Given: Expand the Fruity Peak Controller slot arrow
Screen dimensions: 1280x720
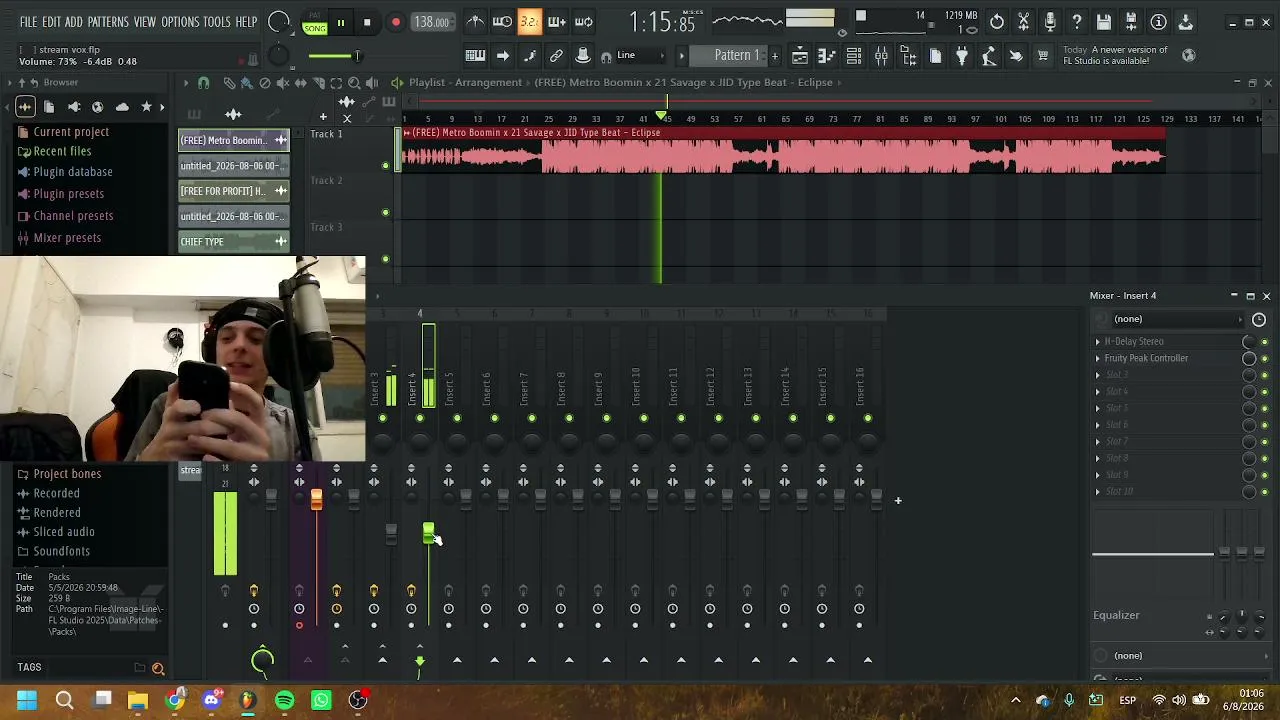Looking at the screenshot, I should [1098, 358].
